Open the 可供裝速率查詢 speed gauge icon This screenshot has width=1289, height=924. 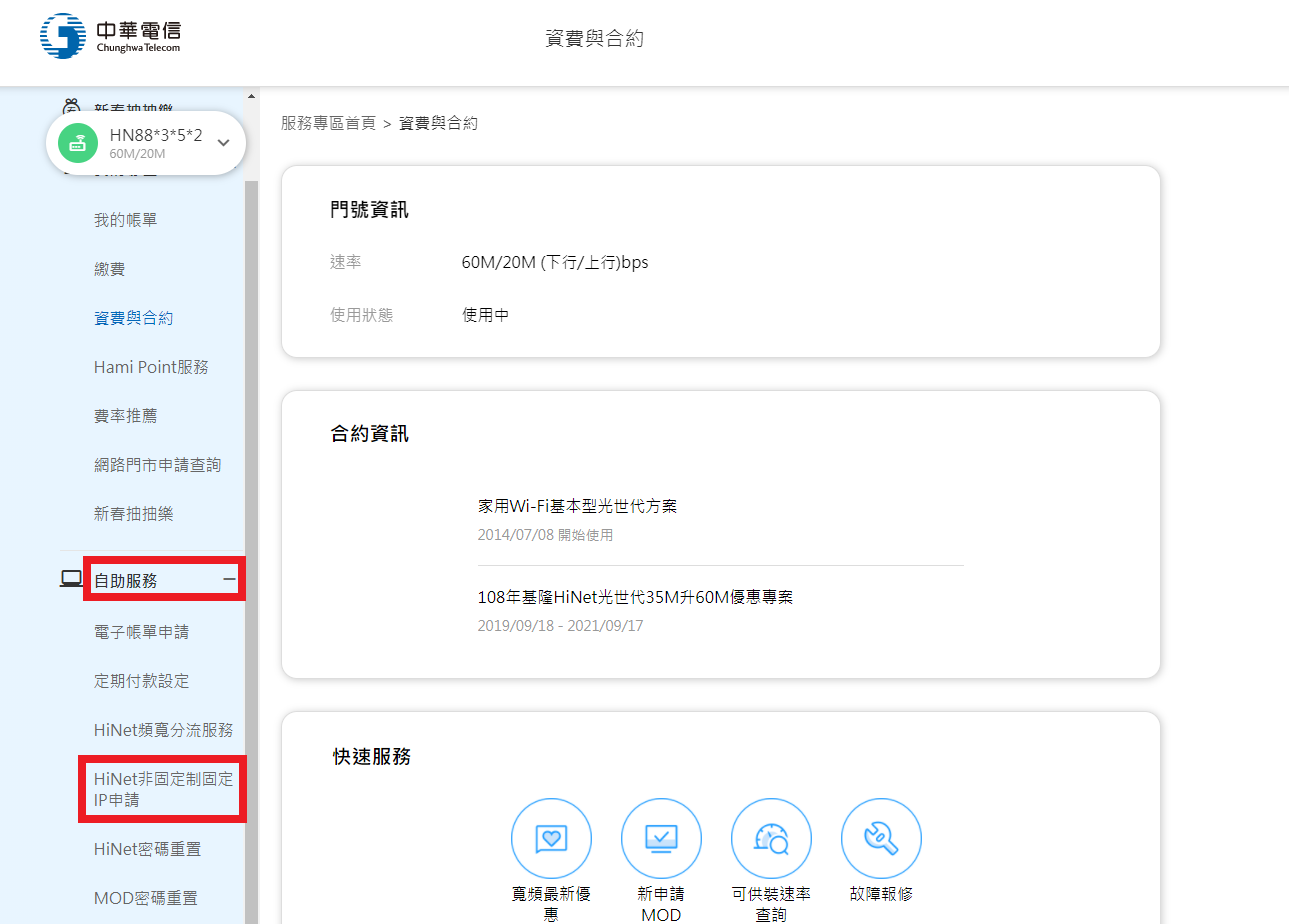click(771, 838)
